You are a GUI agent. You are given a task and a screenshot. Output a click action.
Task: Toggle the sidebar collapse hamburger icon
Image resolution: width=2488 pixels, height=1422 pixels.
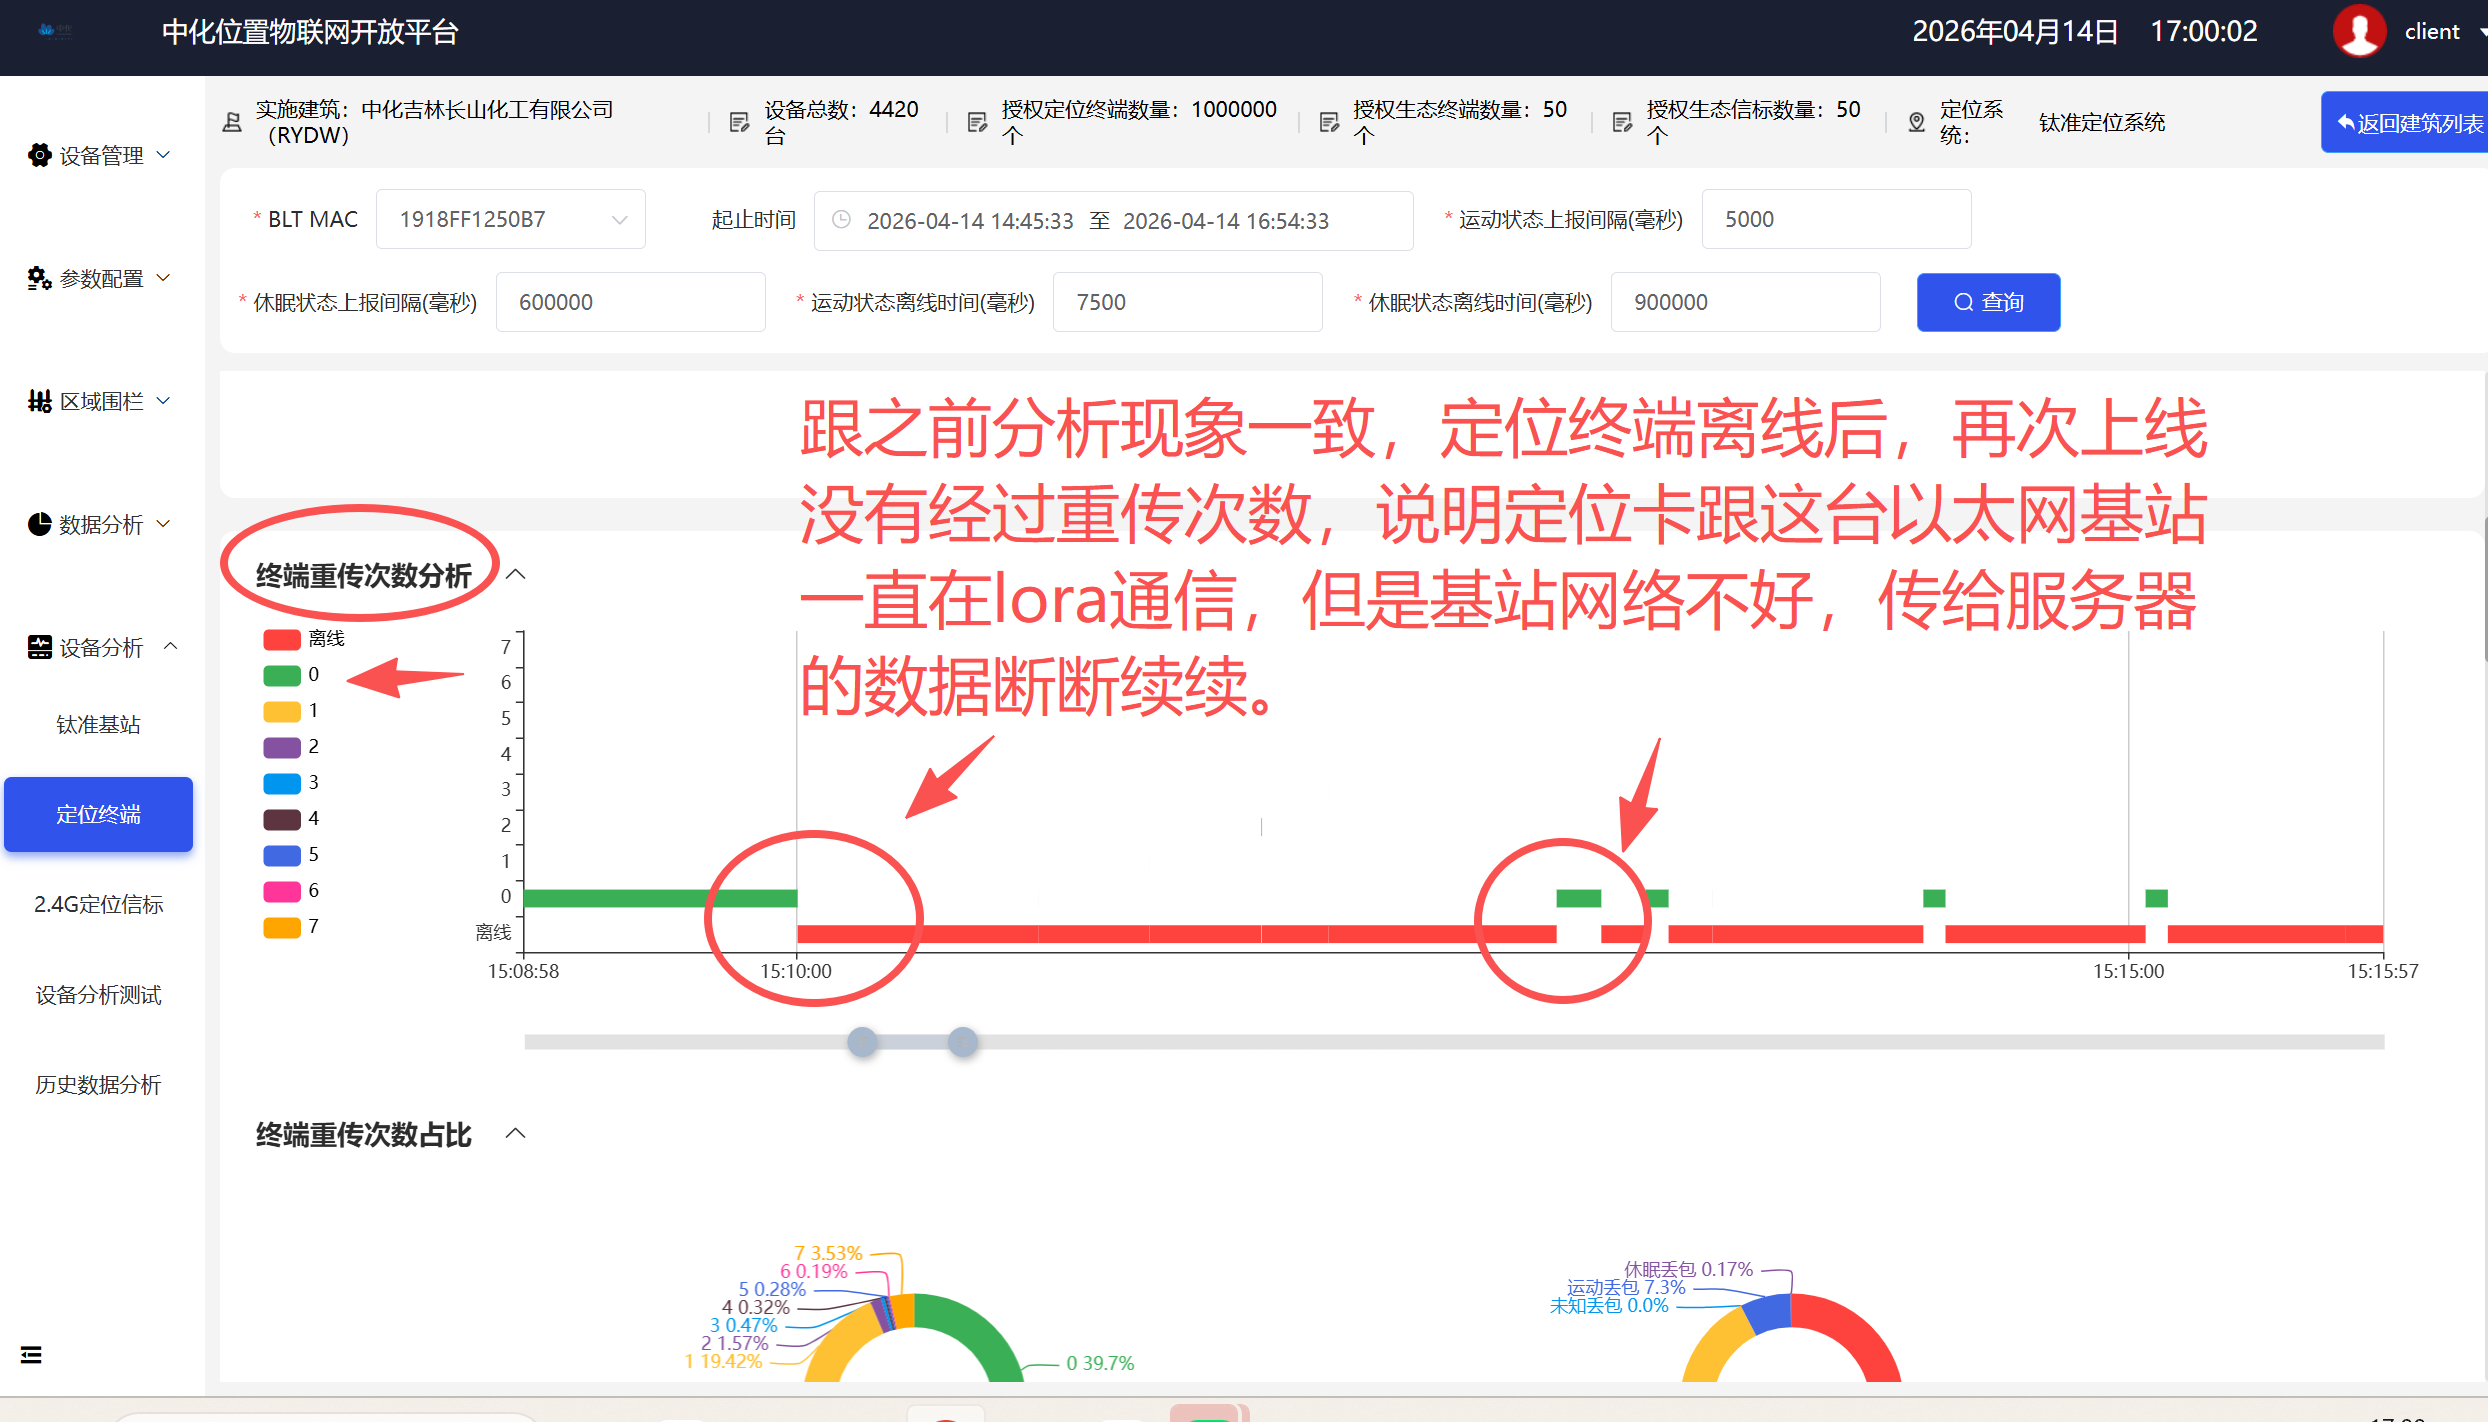(x=31, y=1355)
